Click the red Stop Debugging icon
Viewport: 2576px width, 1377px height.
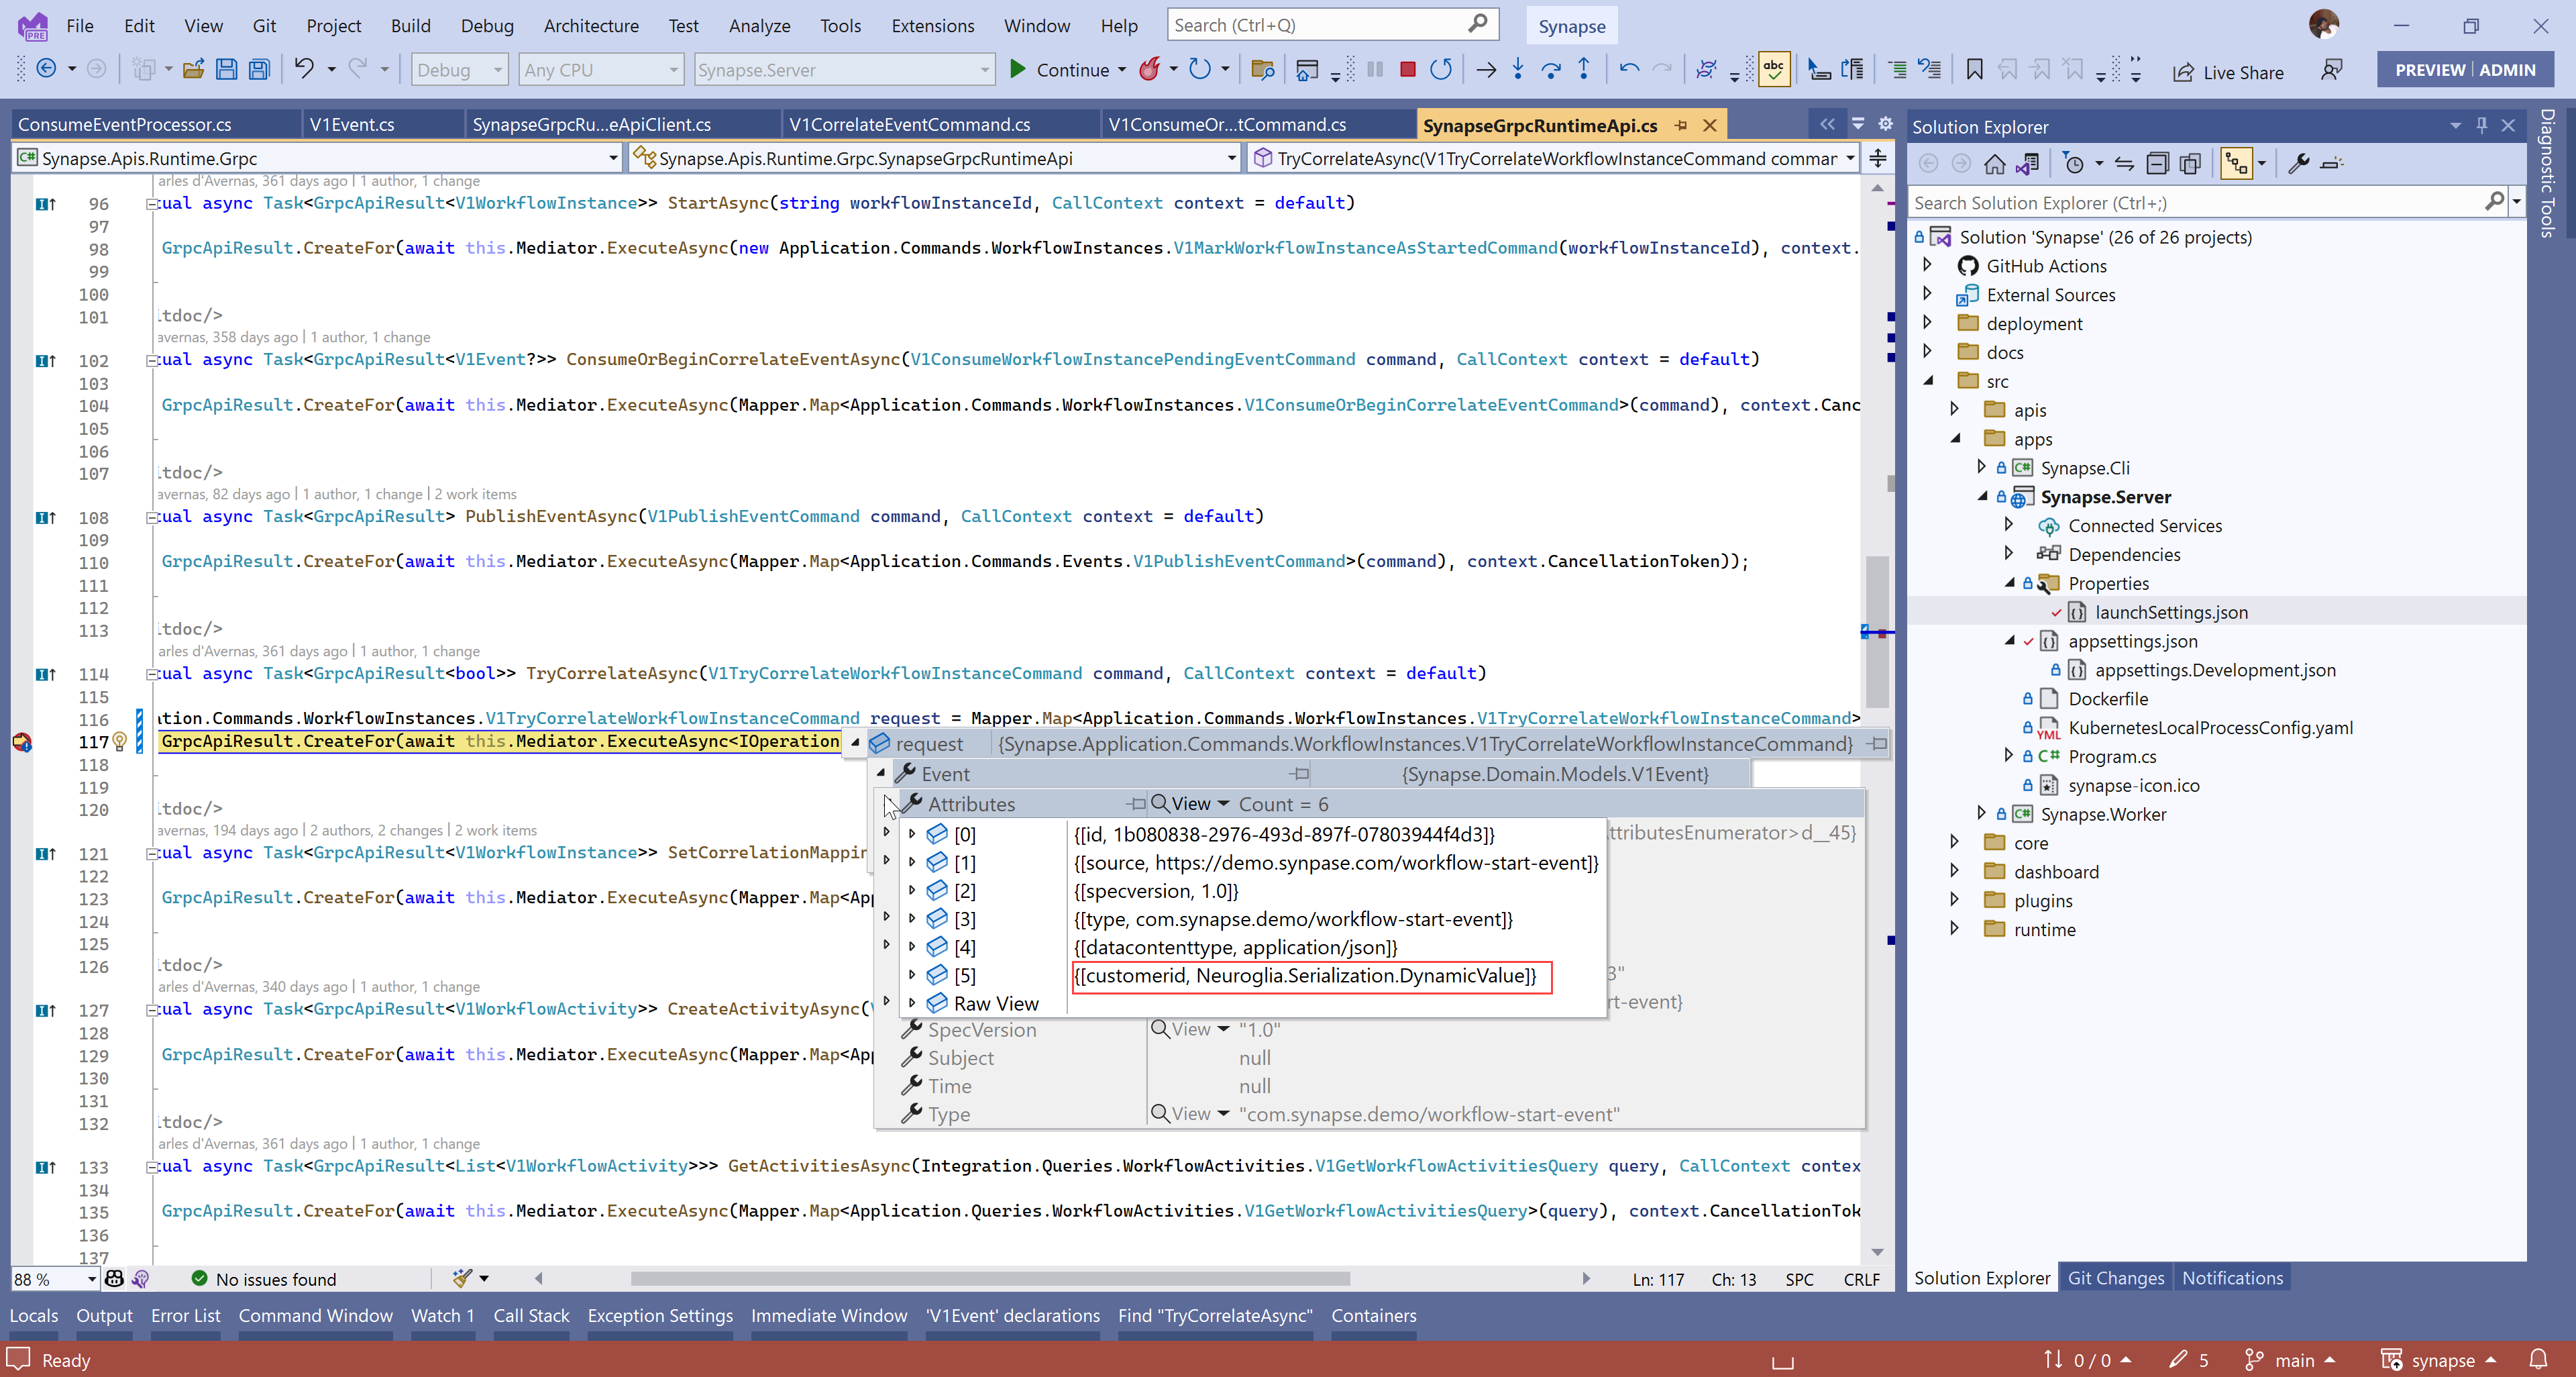[x=1407, y=69]
